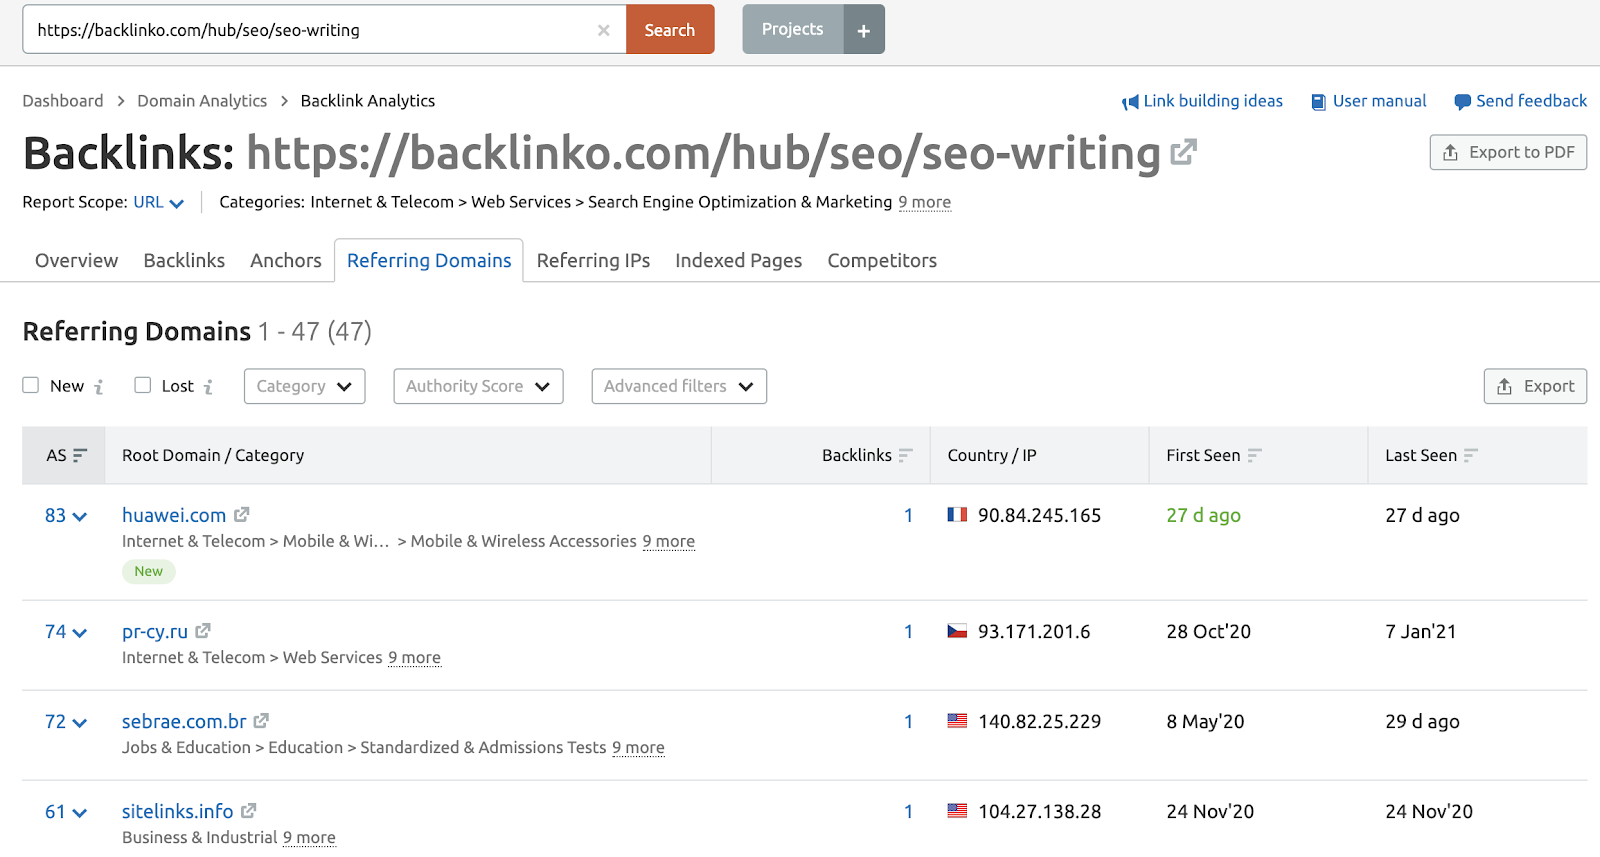Open the Authority Score filter dropdown
1600x857 pixels.
pyautogui.click(x=478, y=386)
